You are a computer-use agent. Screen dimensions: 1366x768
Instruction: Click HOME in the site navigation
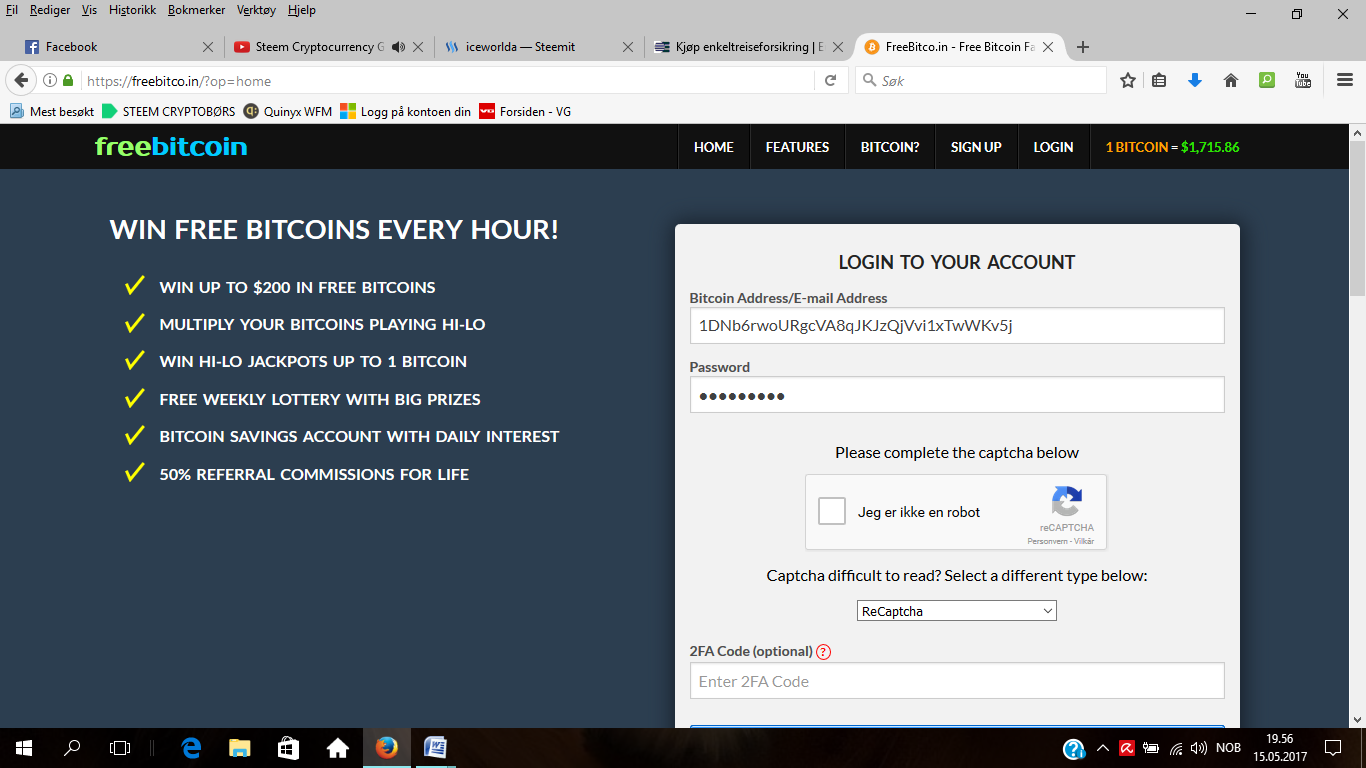click(714, 147)
